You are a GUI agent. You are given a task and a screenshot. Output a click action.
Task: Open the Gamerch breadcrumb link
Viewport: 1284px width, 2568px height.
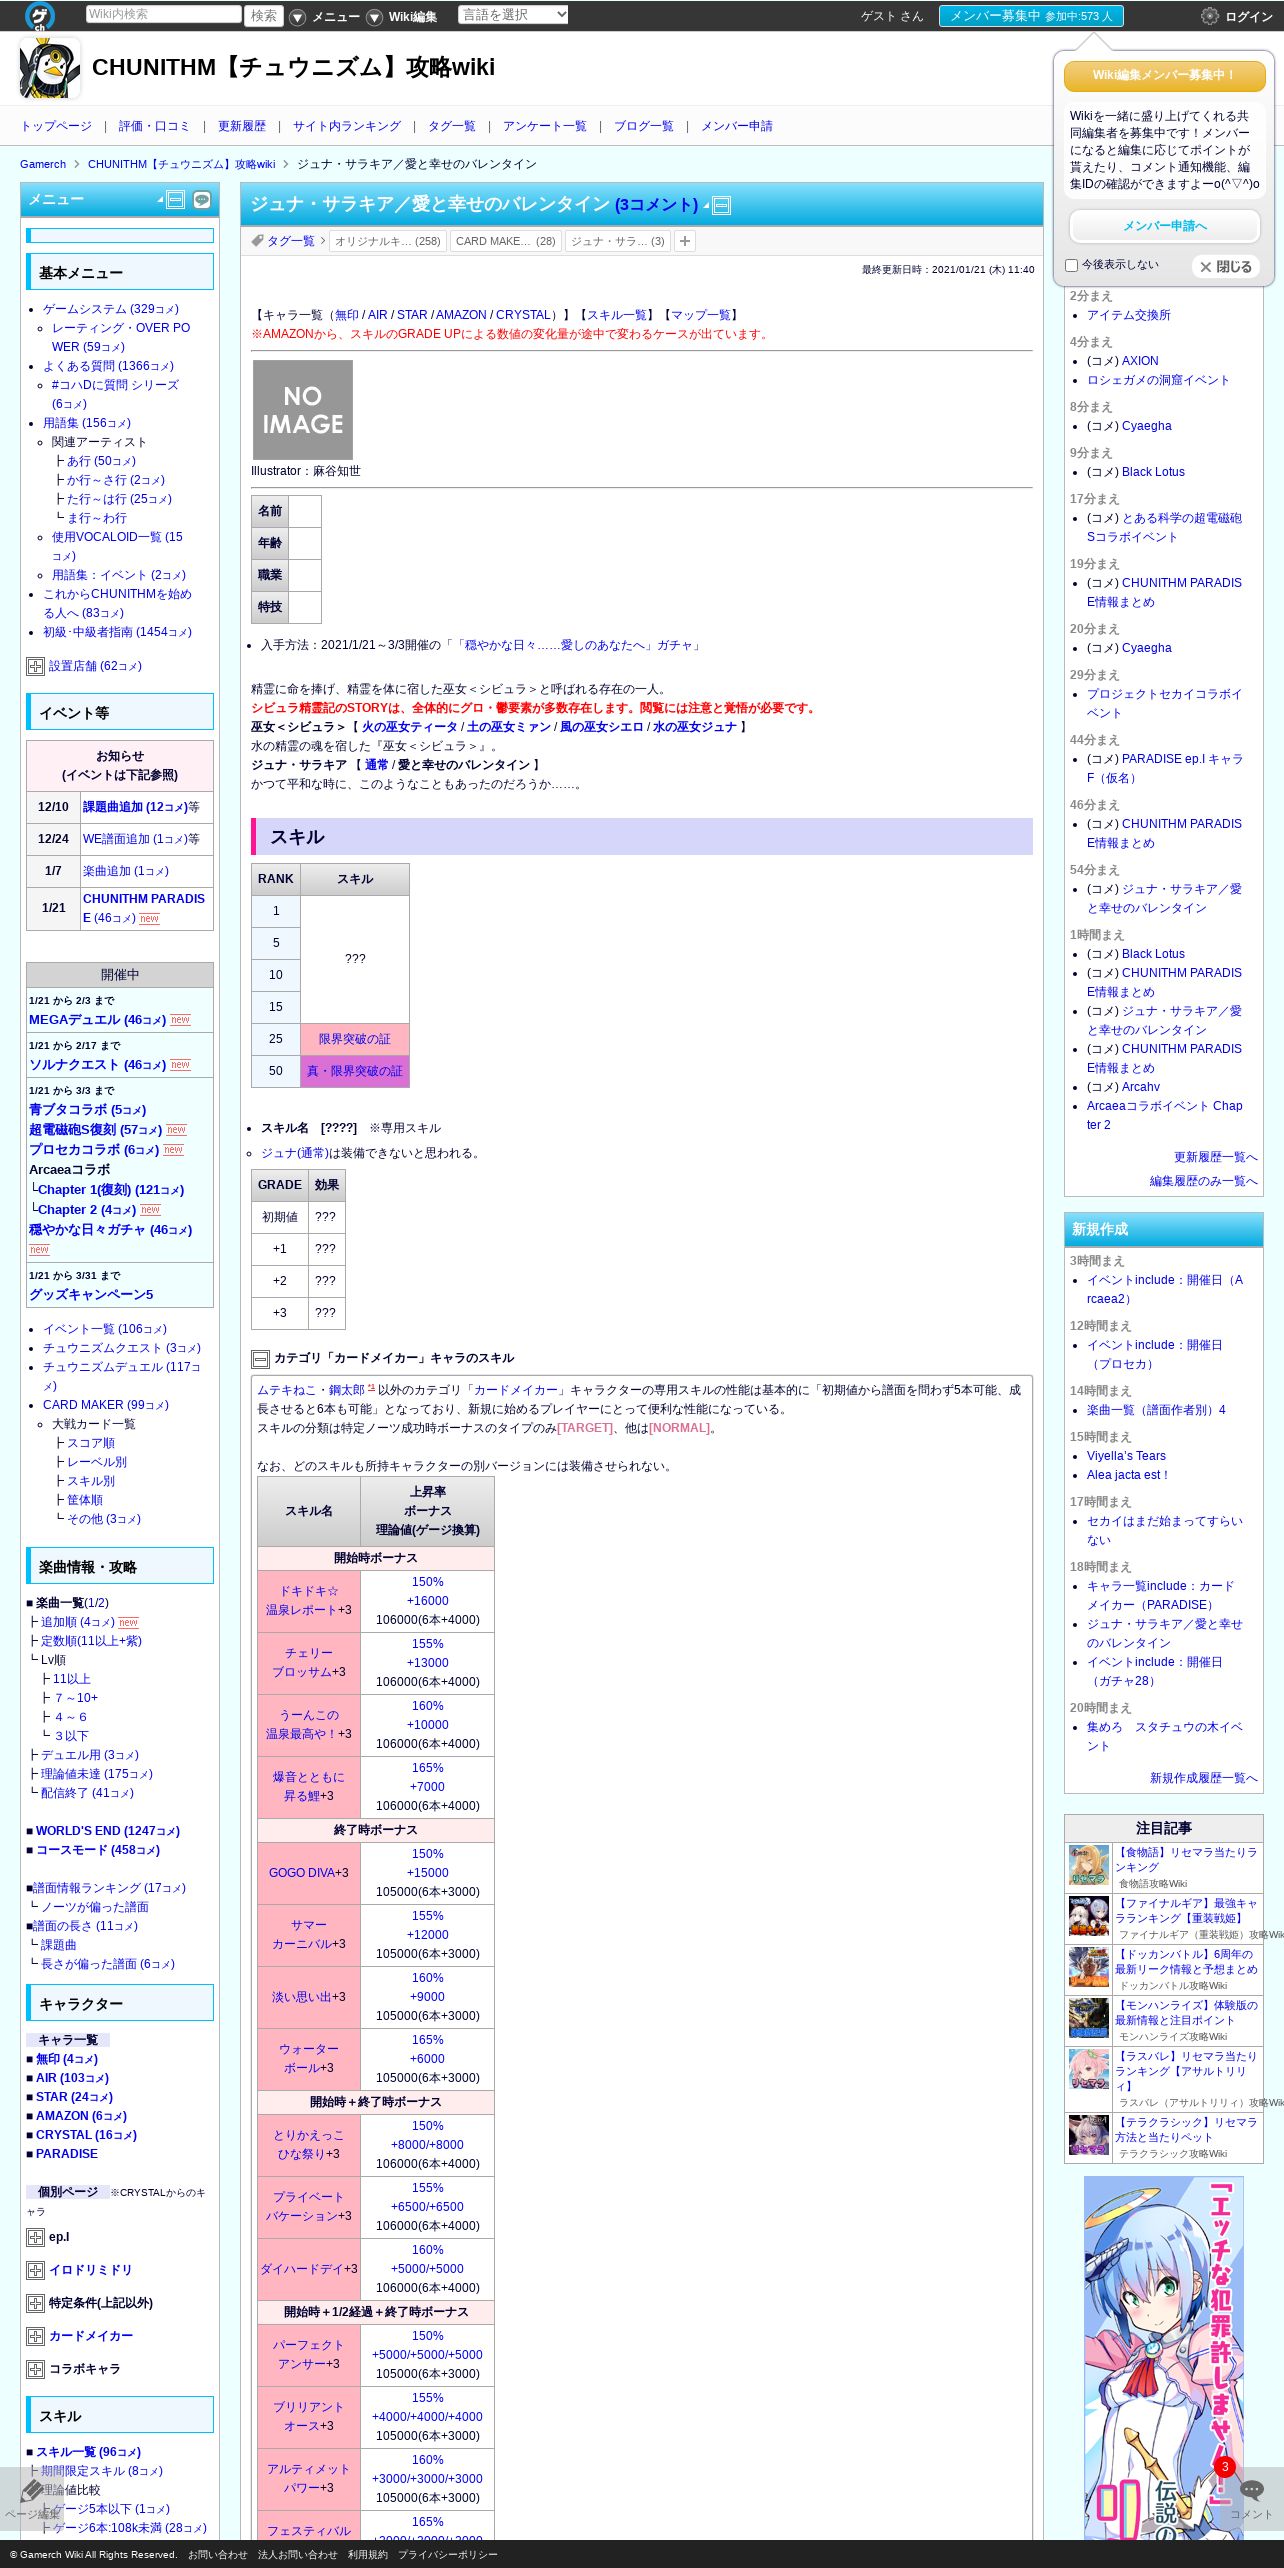pos(43,164)
